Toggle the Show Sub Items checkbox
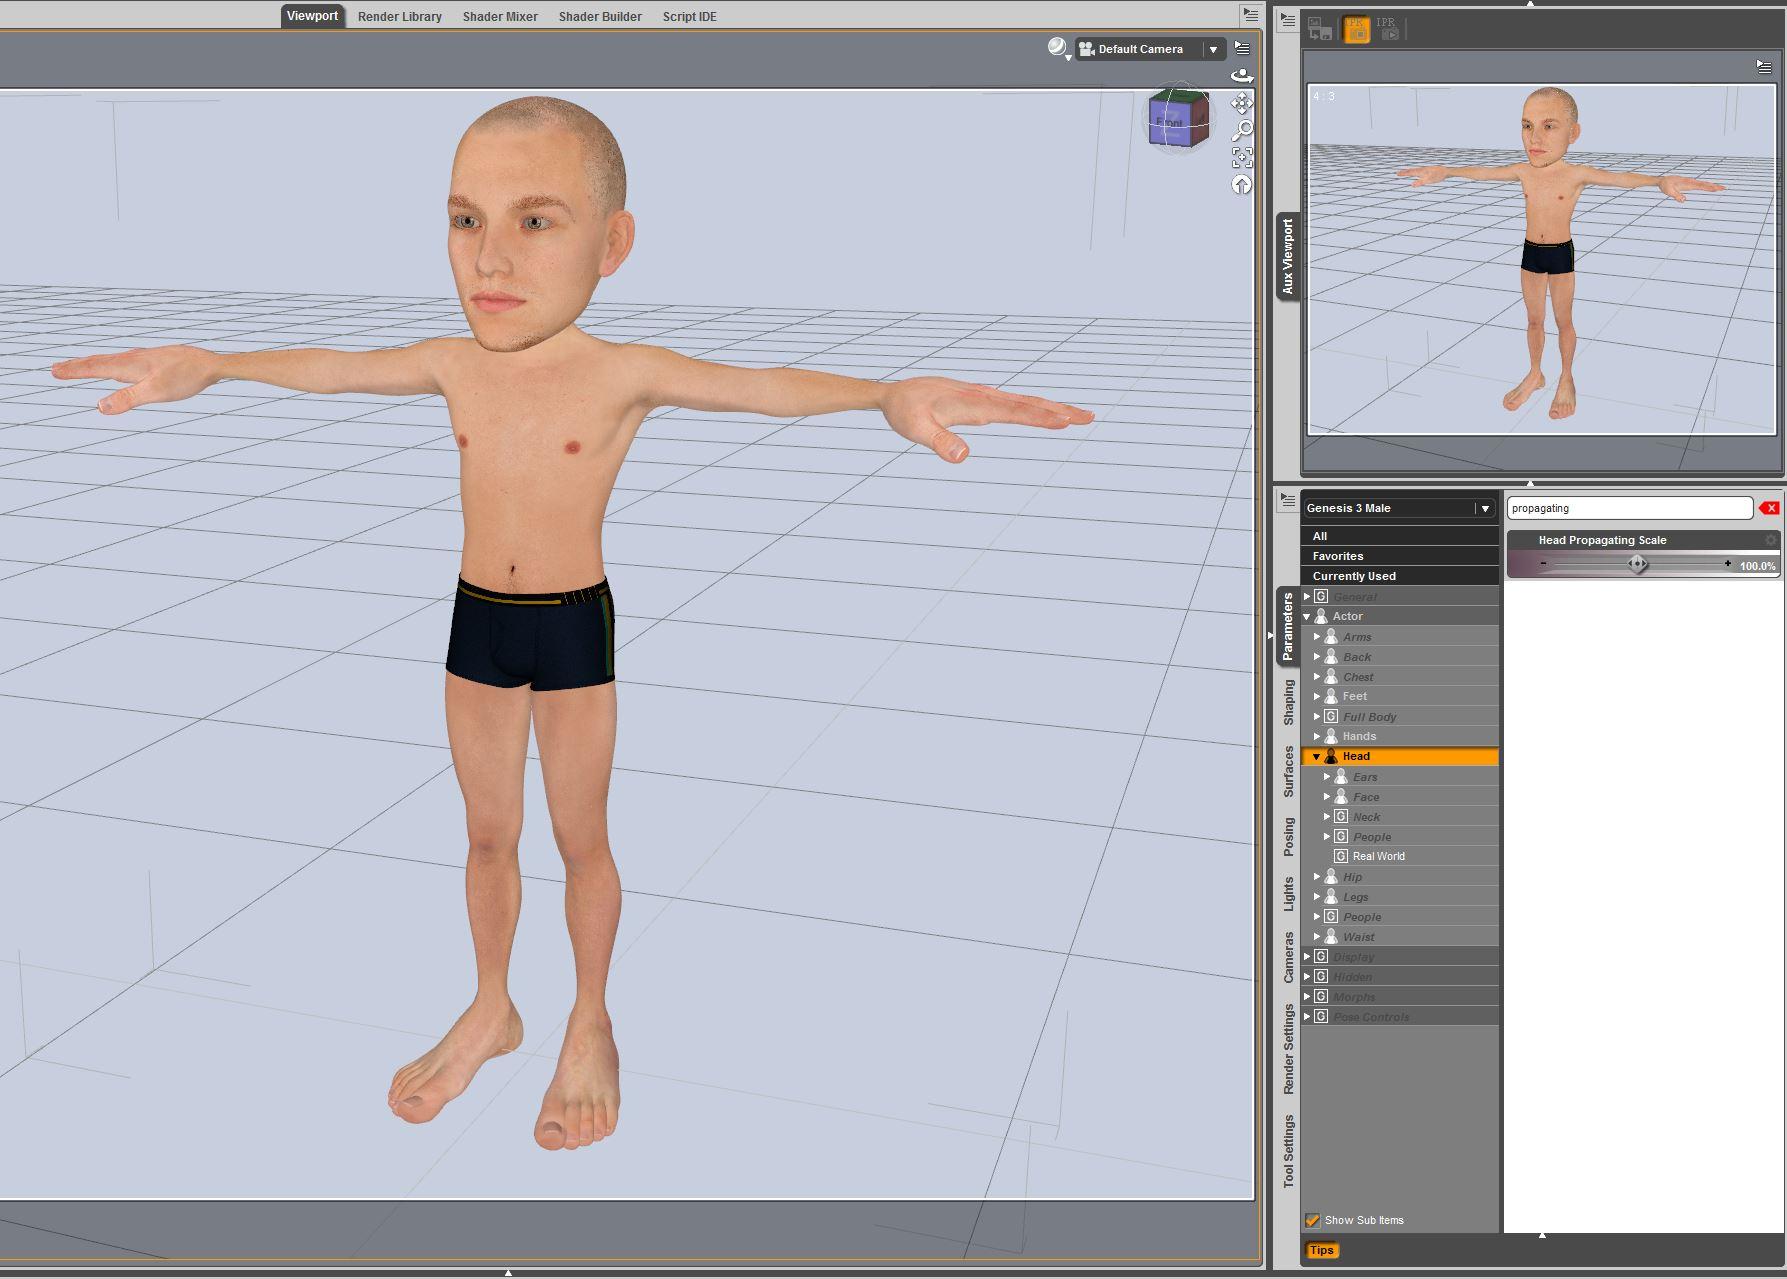Viewport: 1787px width, 1279px height. click(x=1312, y=1220)
